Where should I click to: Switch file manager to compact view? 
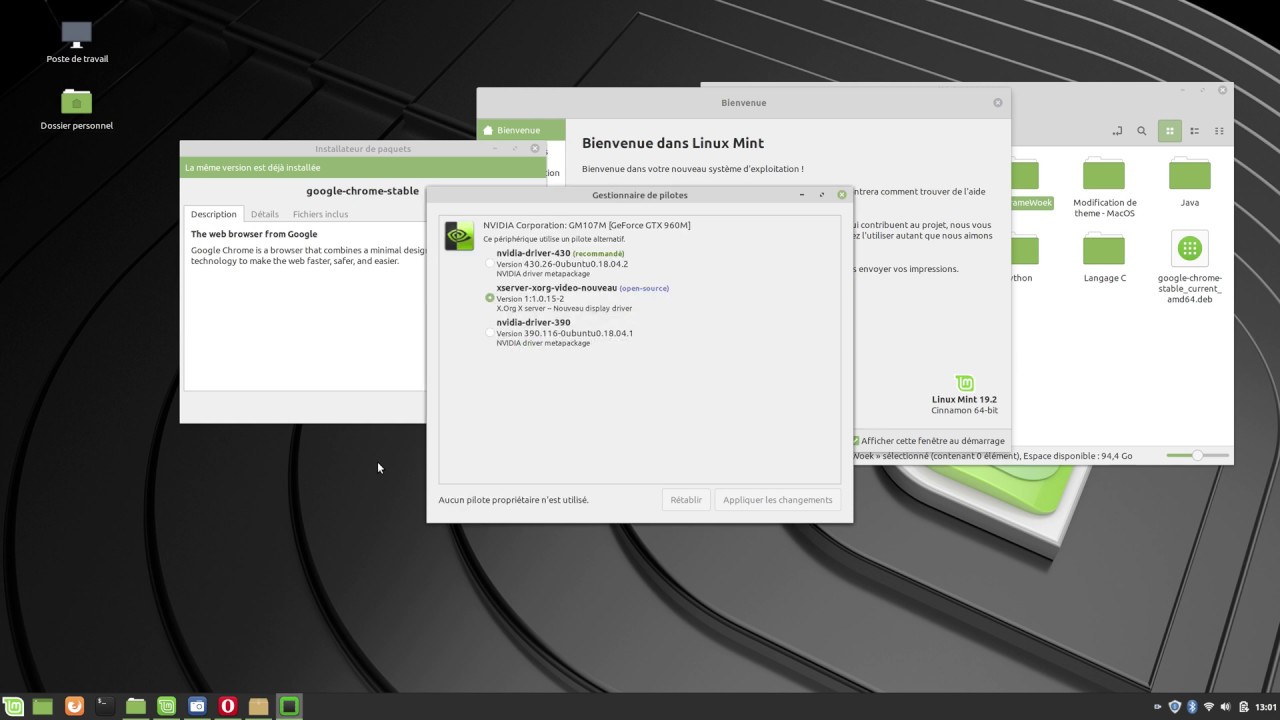click(1219, 131)
